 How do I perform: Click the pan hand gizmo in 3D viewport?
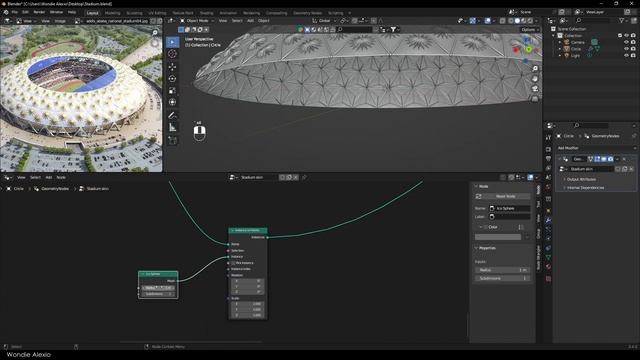tap(535, 78)
